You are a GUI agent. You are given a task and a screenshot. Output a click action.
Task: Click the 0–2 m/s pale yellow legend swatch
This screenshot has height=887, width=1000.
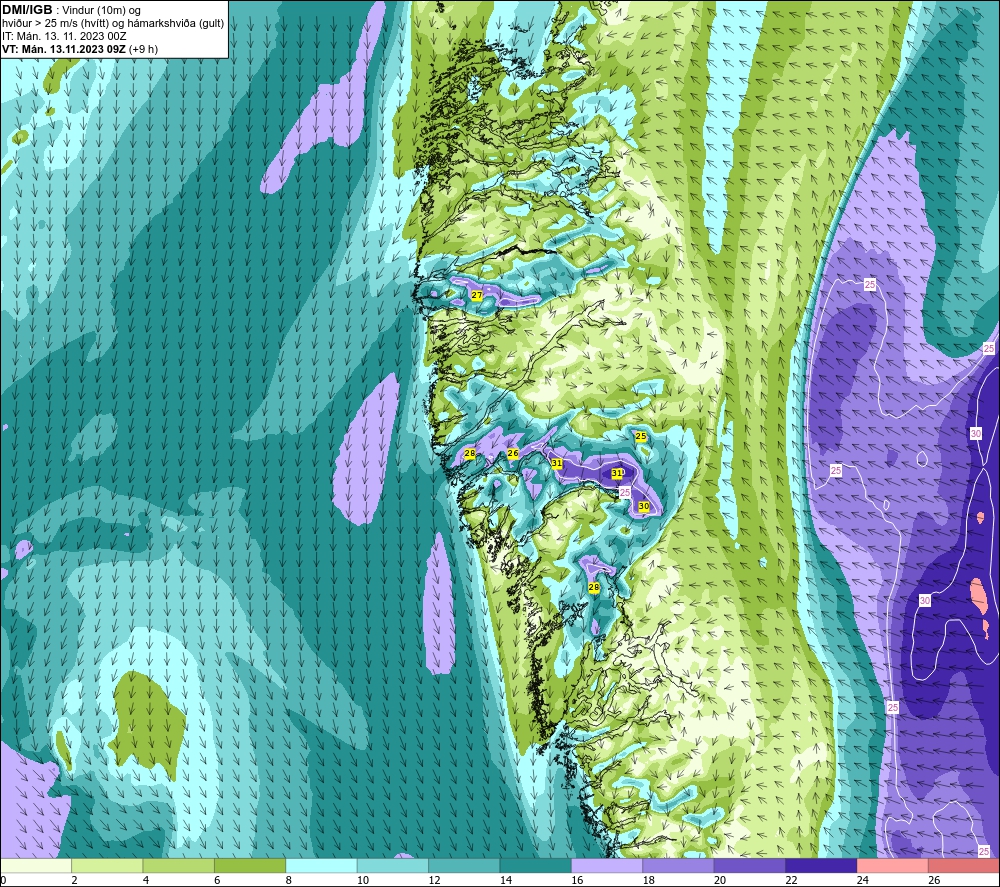36,865
